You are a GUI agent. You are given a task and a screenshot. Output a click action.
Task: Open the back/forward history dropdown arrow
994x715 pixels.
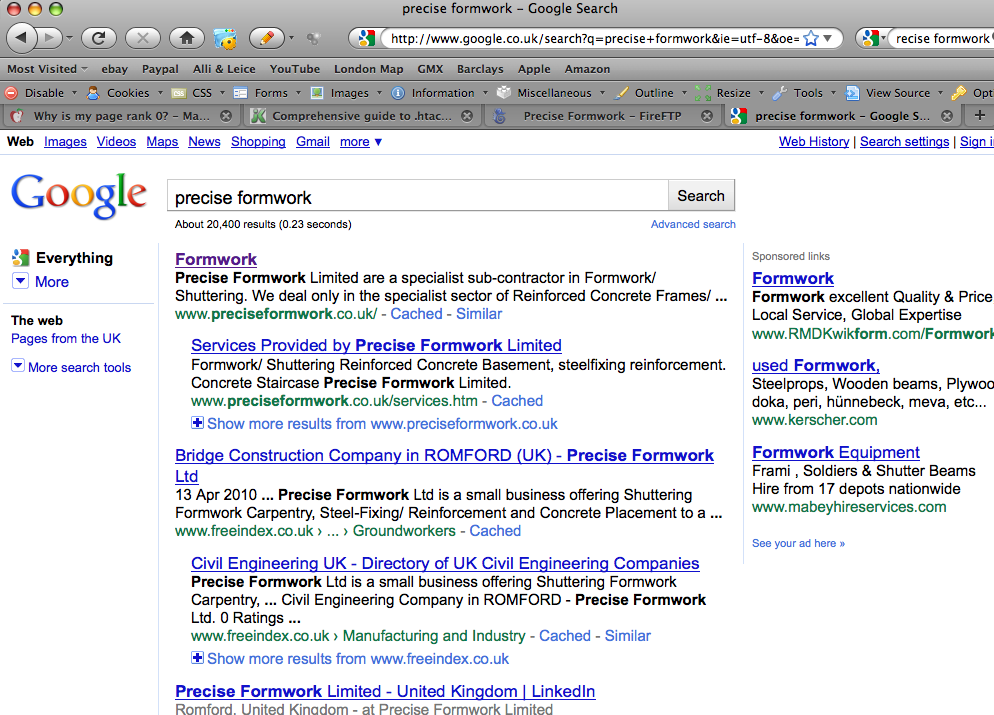pos(70,39)
